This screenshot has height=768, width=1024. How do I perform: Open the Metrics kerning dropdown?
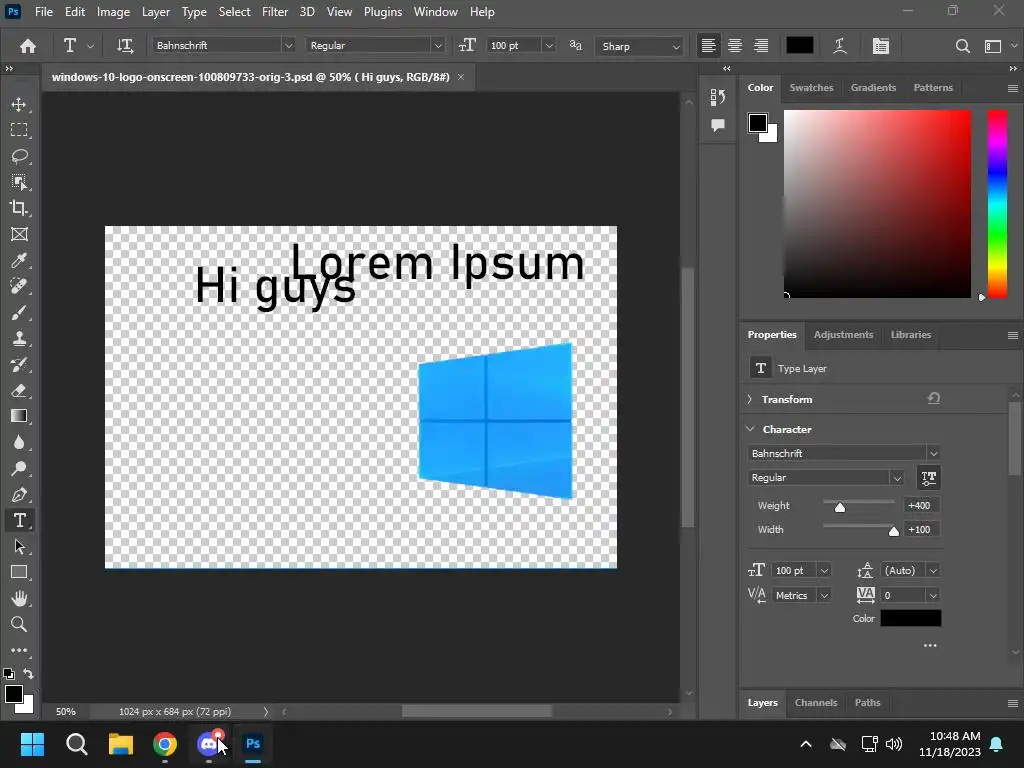pyautogui.click(x=824, y=595)
